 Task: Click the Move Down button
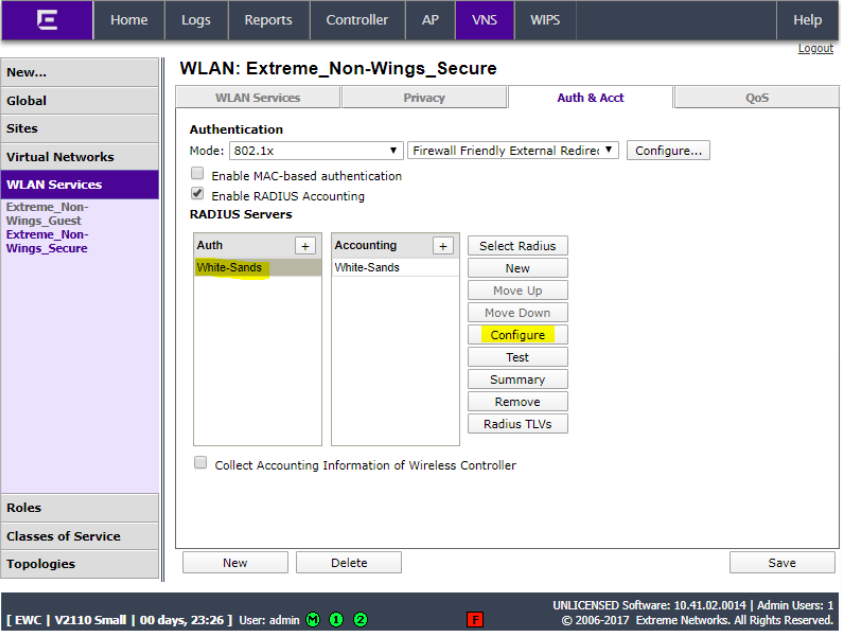518,313
